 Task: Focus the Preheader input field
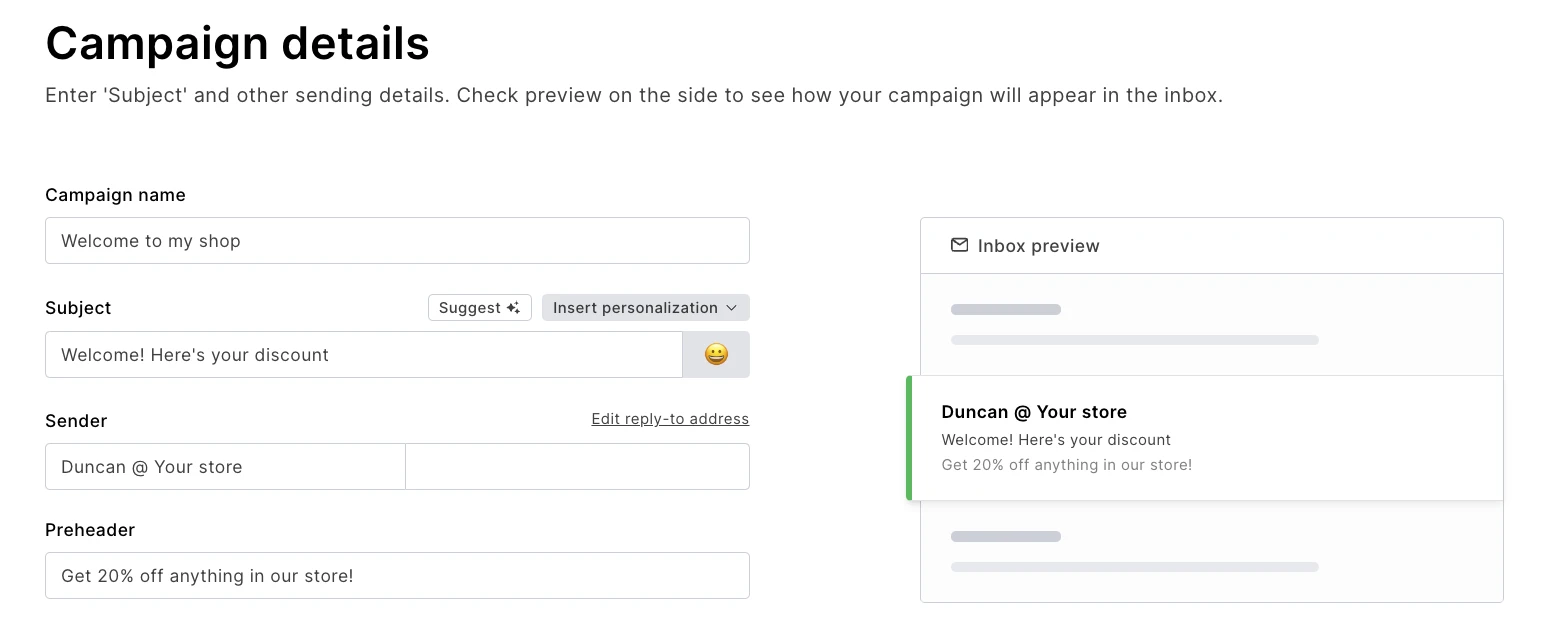tap(397, 576)
